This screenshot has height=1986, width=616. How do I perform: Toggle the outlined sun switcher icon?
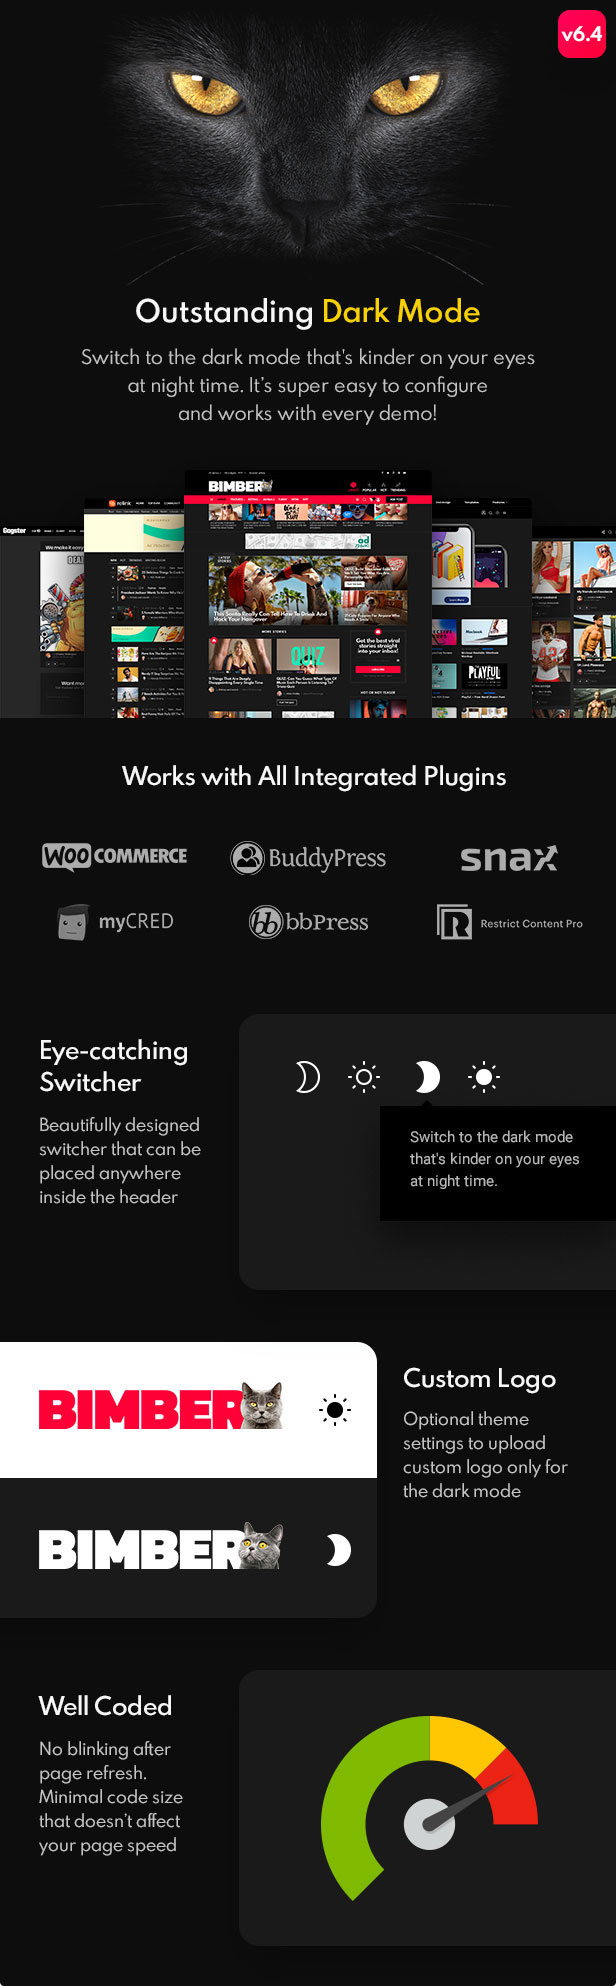(x=364, y=1077)
